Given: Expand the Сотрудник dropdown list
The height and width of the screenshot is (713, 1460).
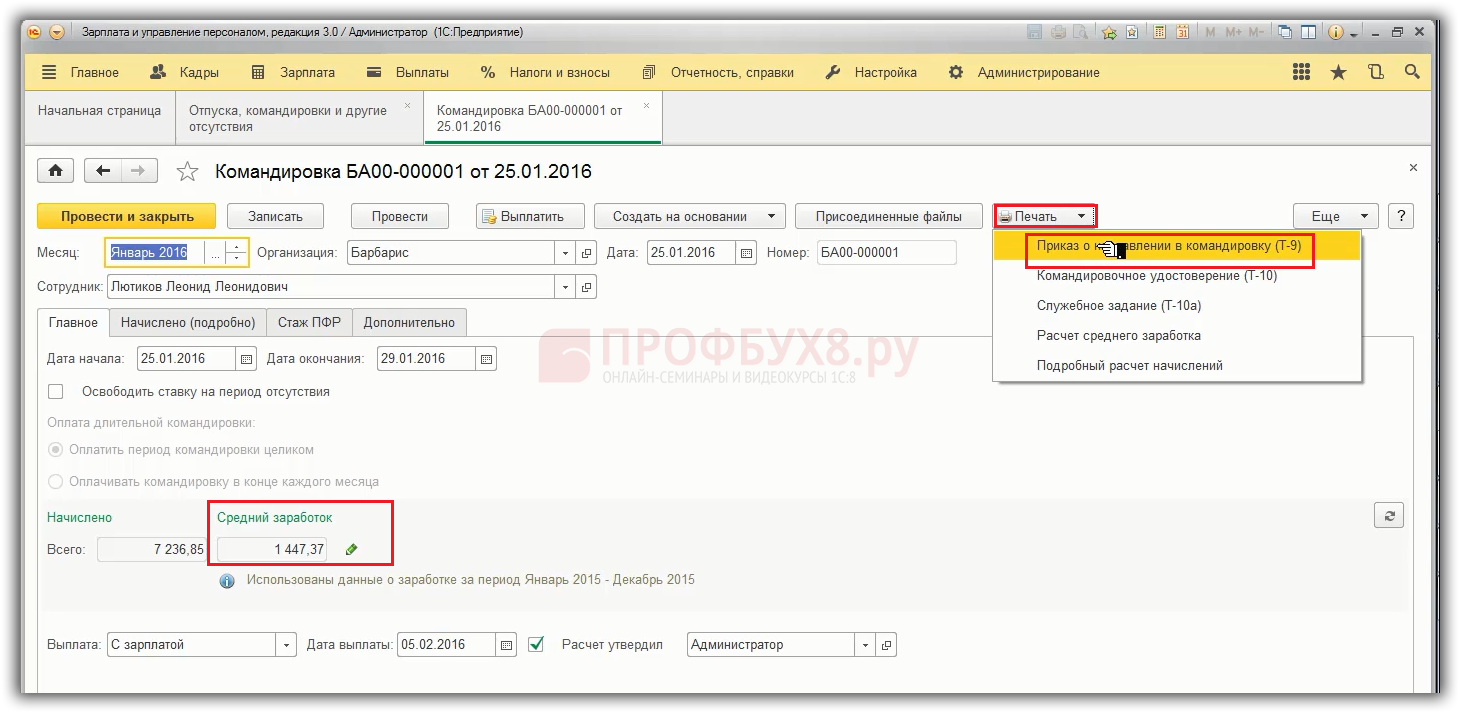Looking at the screenshot, I should click(x=566, y=287).
